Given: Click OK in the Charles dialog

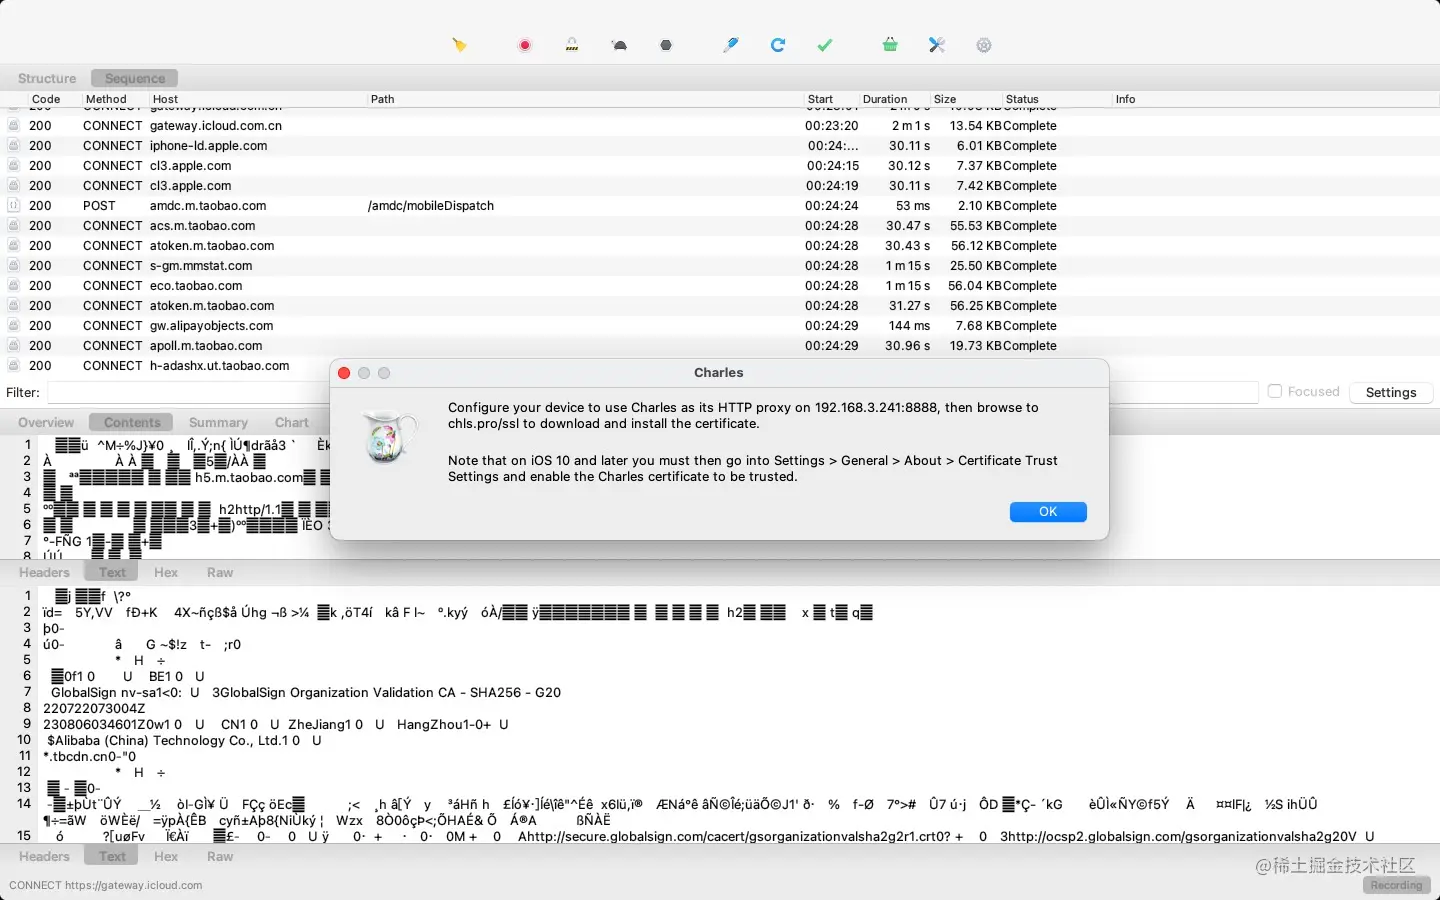Looking at the screenshot, I should point(1048,512).
